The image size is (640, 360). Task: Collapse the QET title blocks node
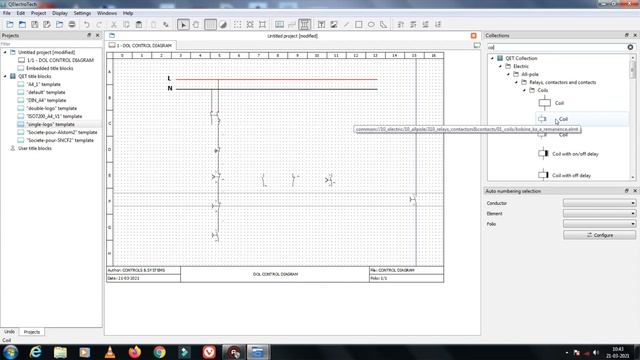point(5,76)
